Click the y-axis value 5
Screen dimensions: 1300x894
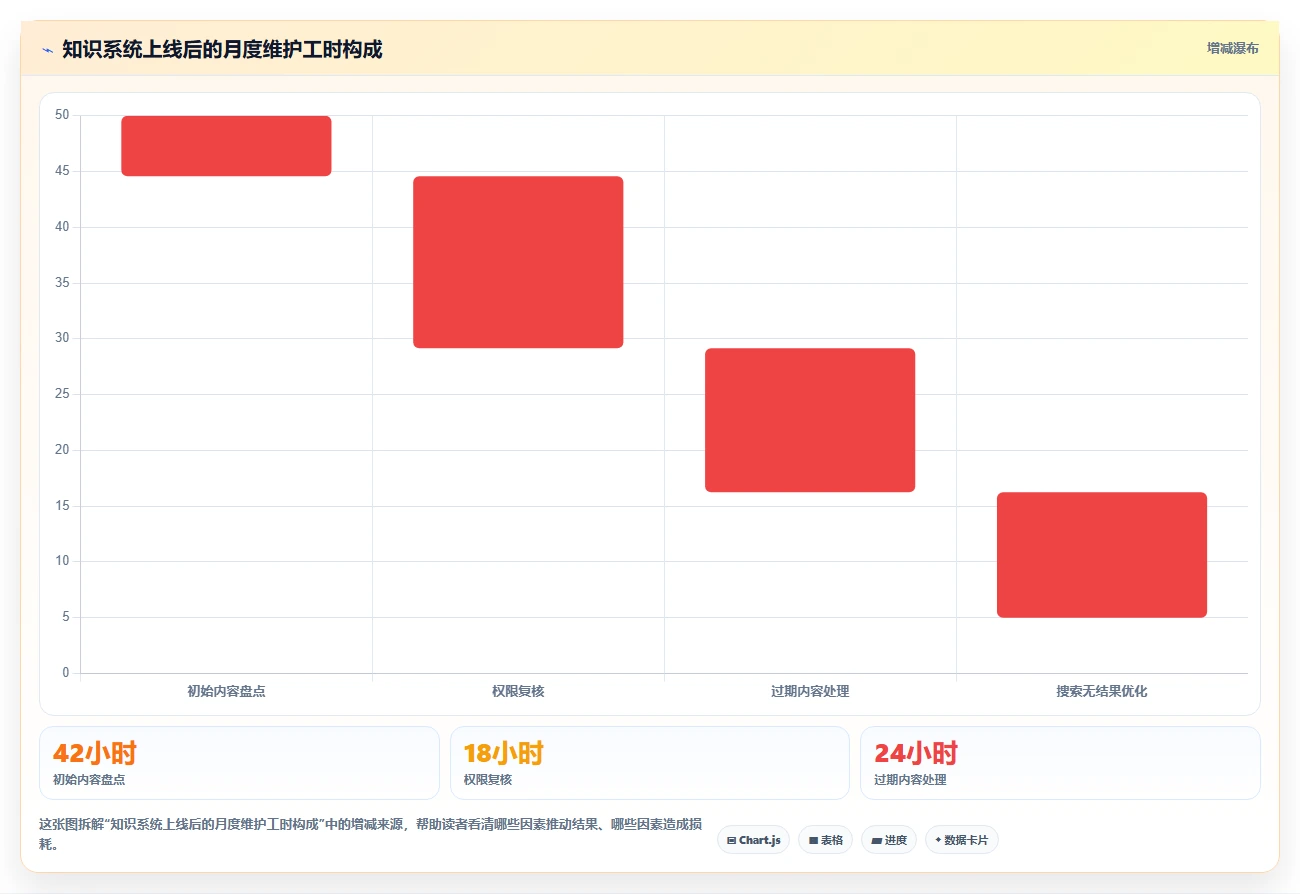click(66, 617)
